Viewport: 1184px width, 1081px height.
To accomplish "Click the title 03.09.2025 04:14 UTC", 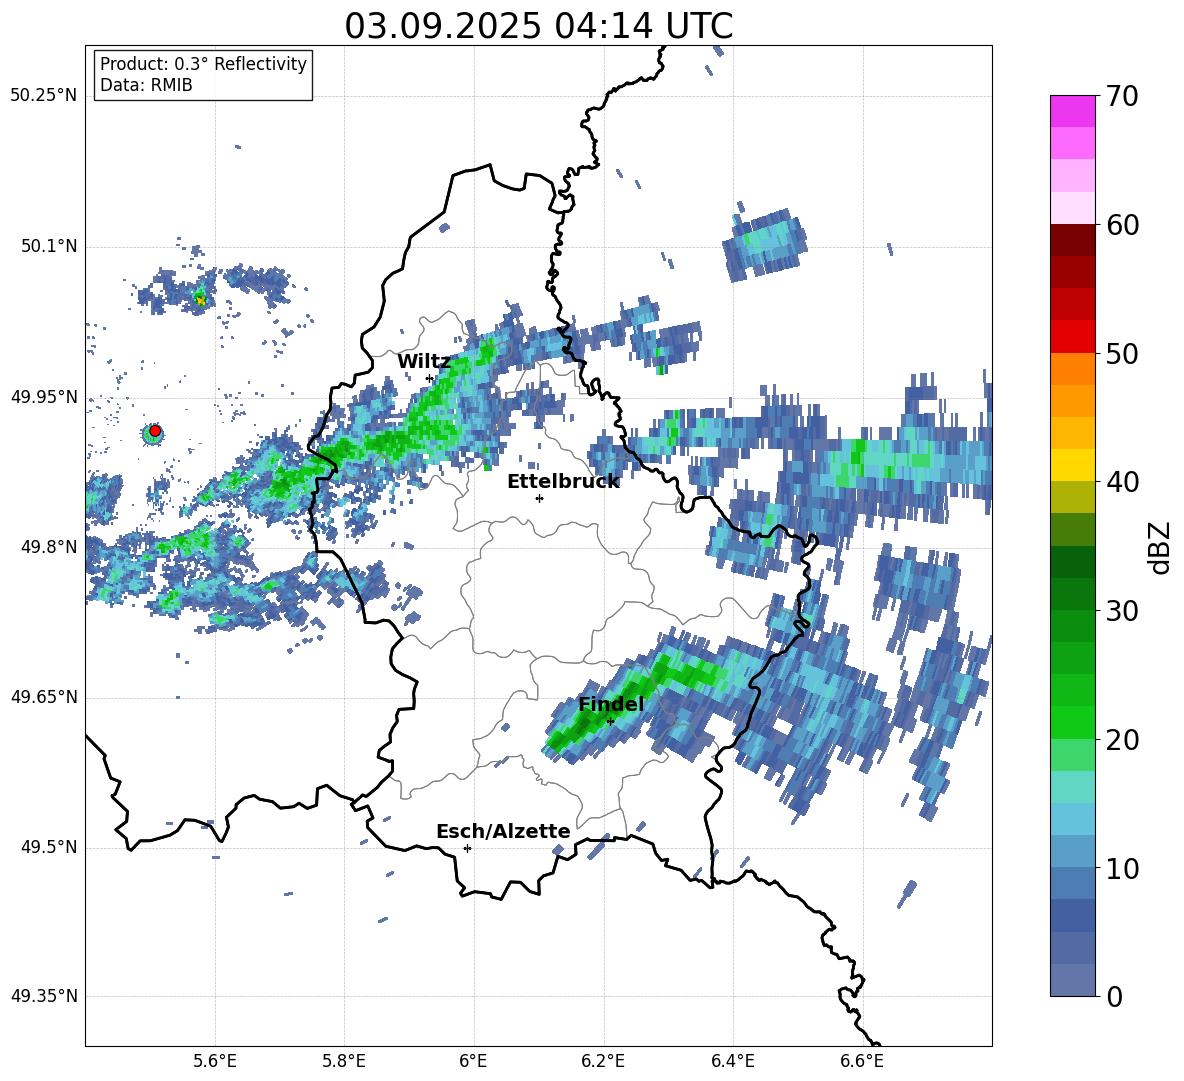I will tap(538, 26).
